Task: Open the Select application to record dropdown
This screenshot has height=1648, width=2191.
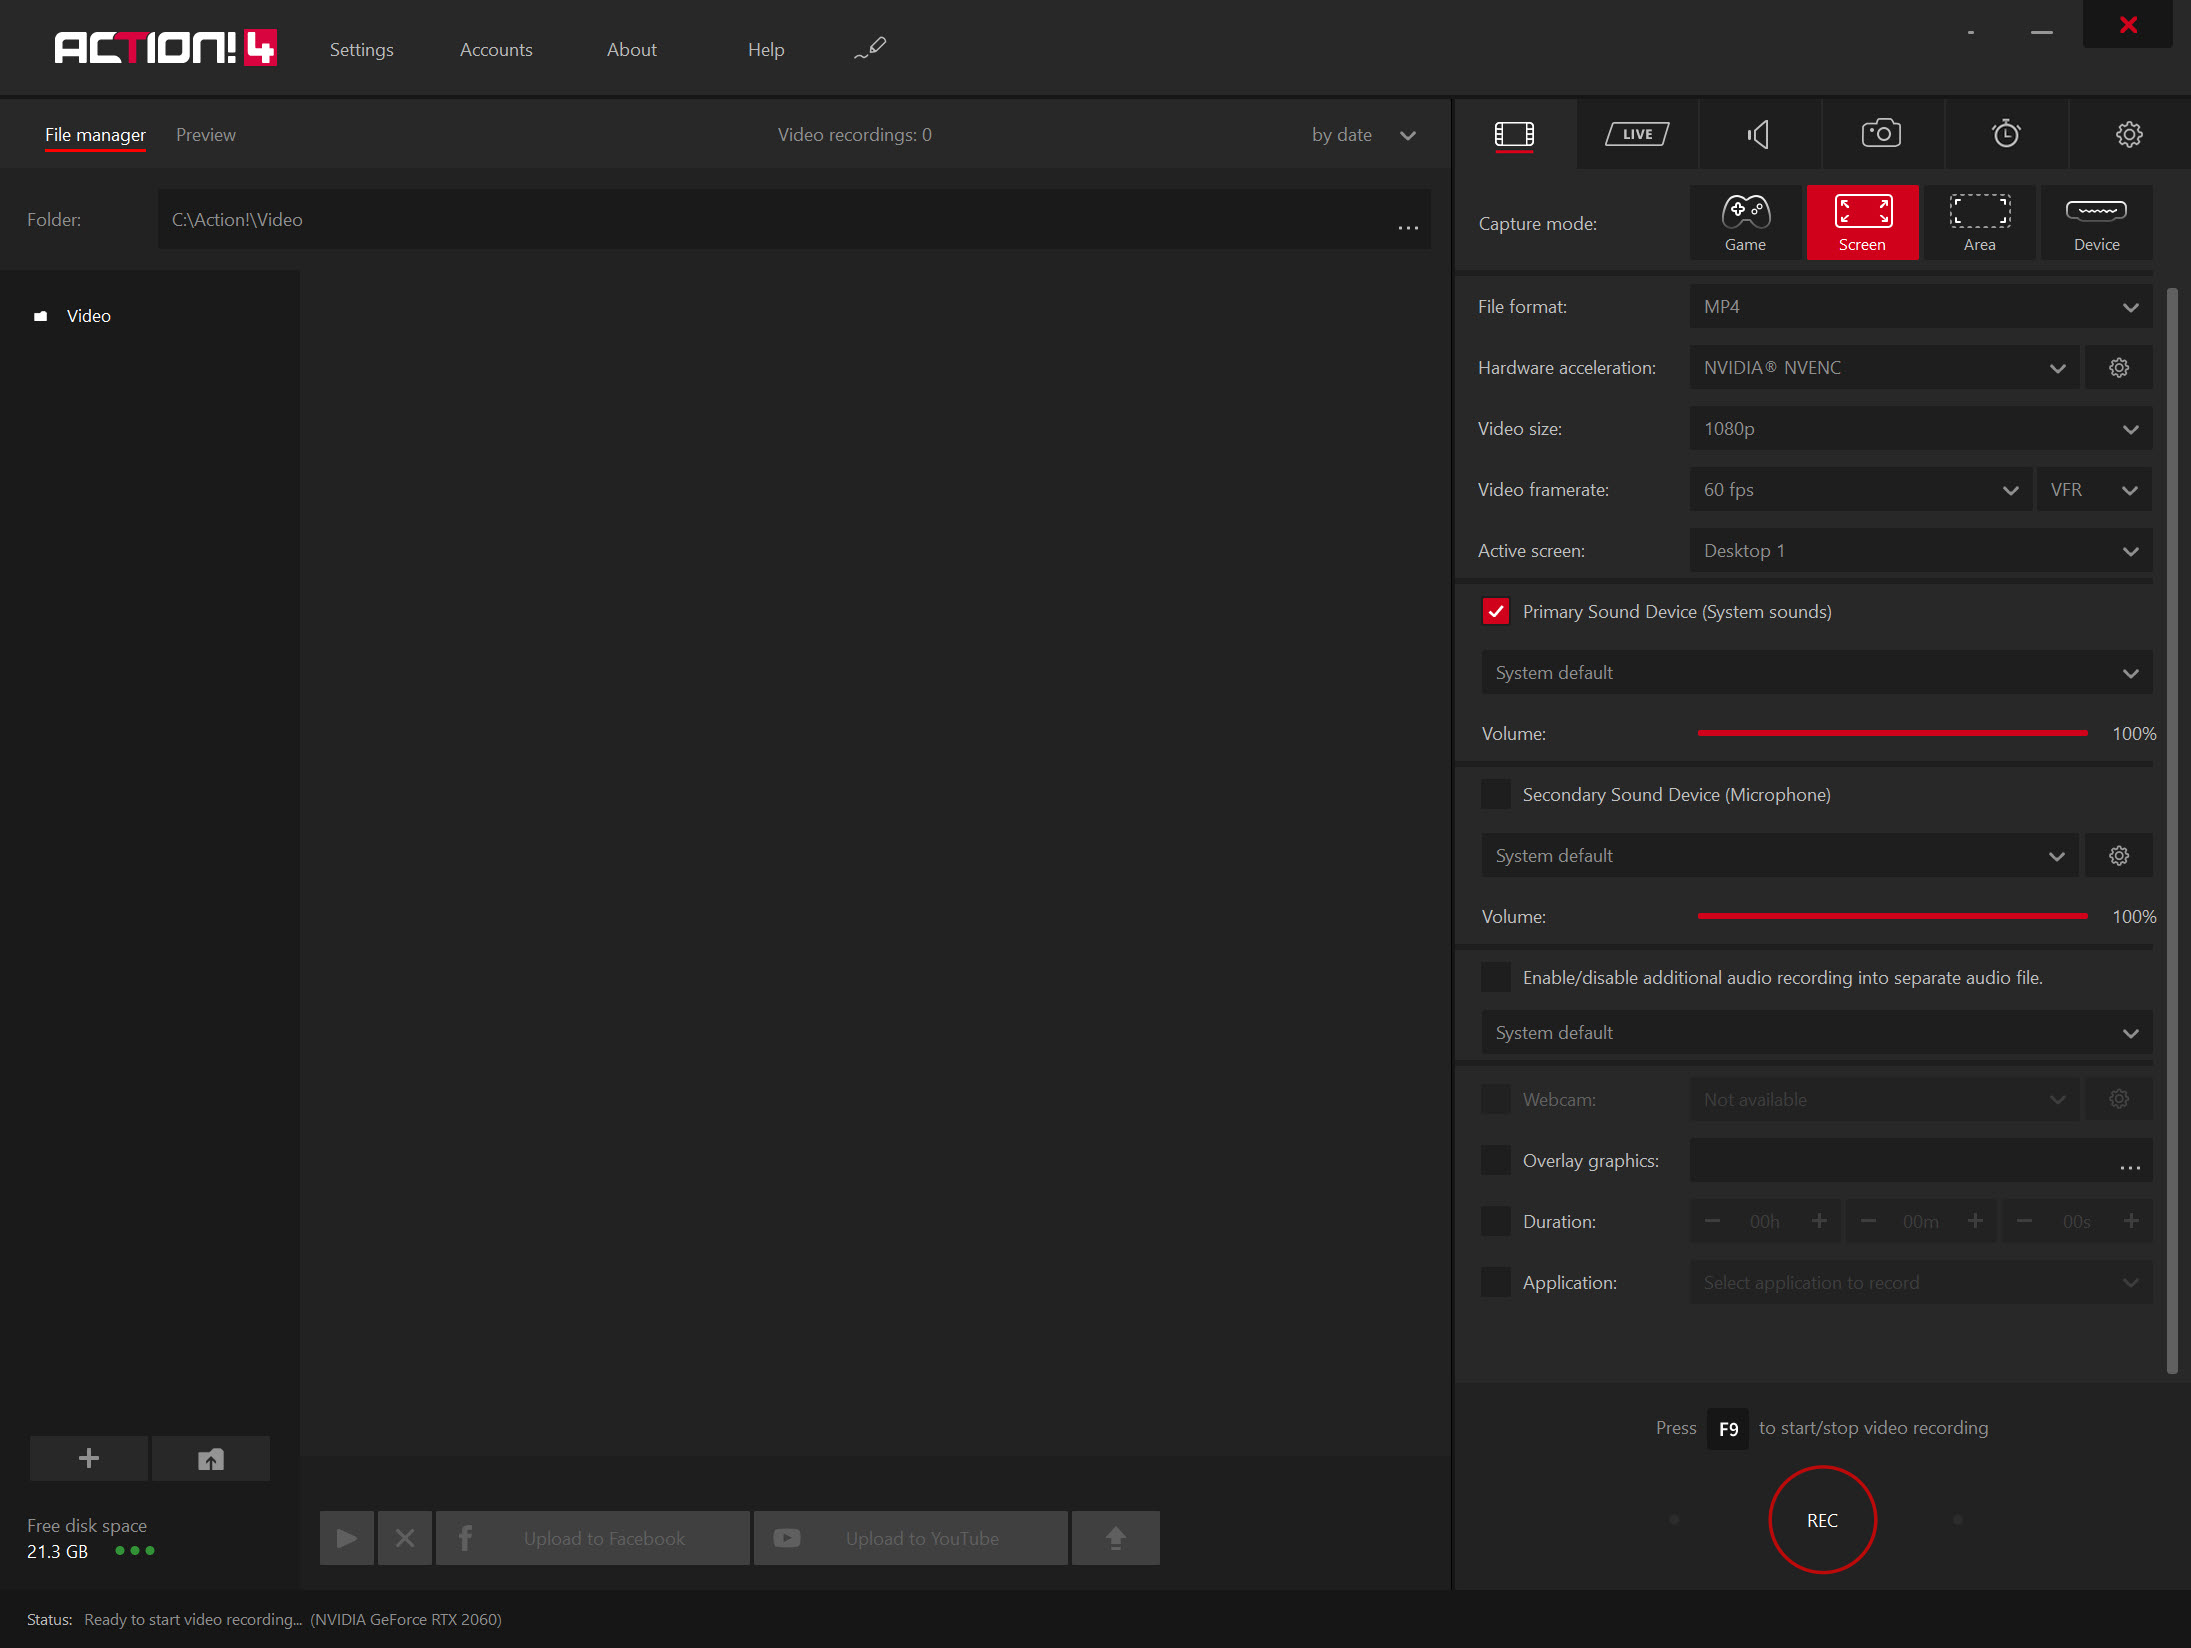Action: (1921, 1282)
